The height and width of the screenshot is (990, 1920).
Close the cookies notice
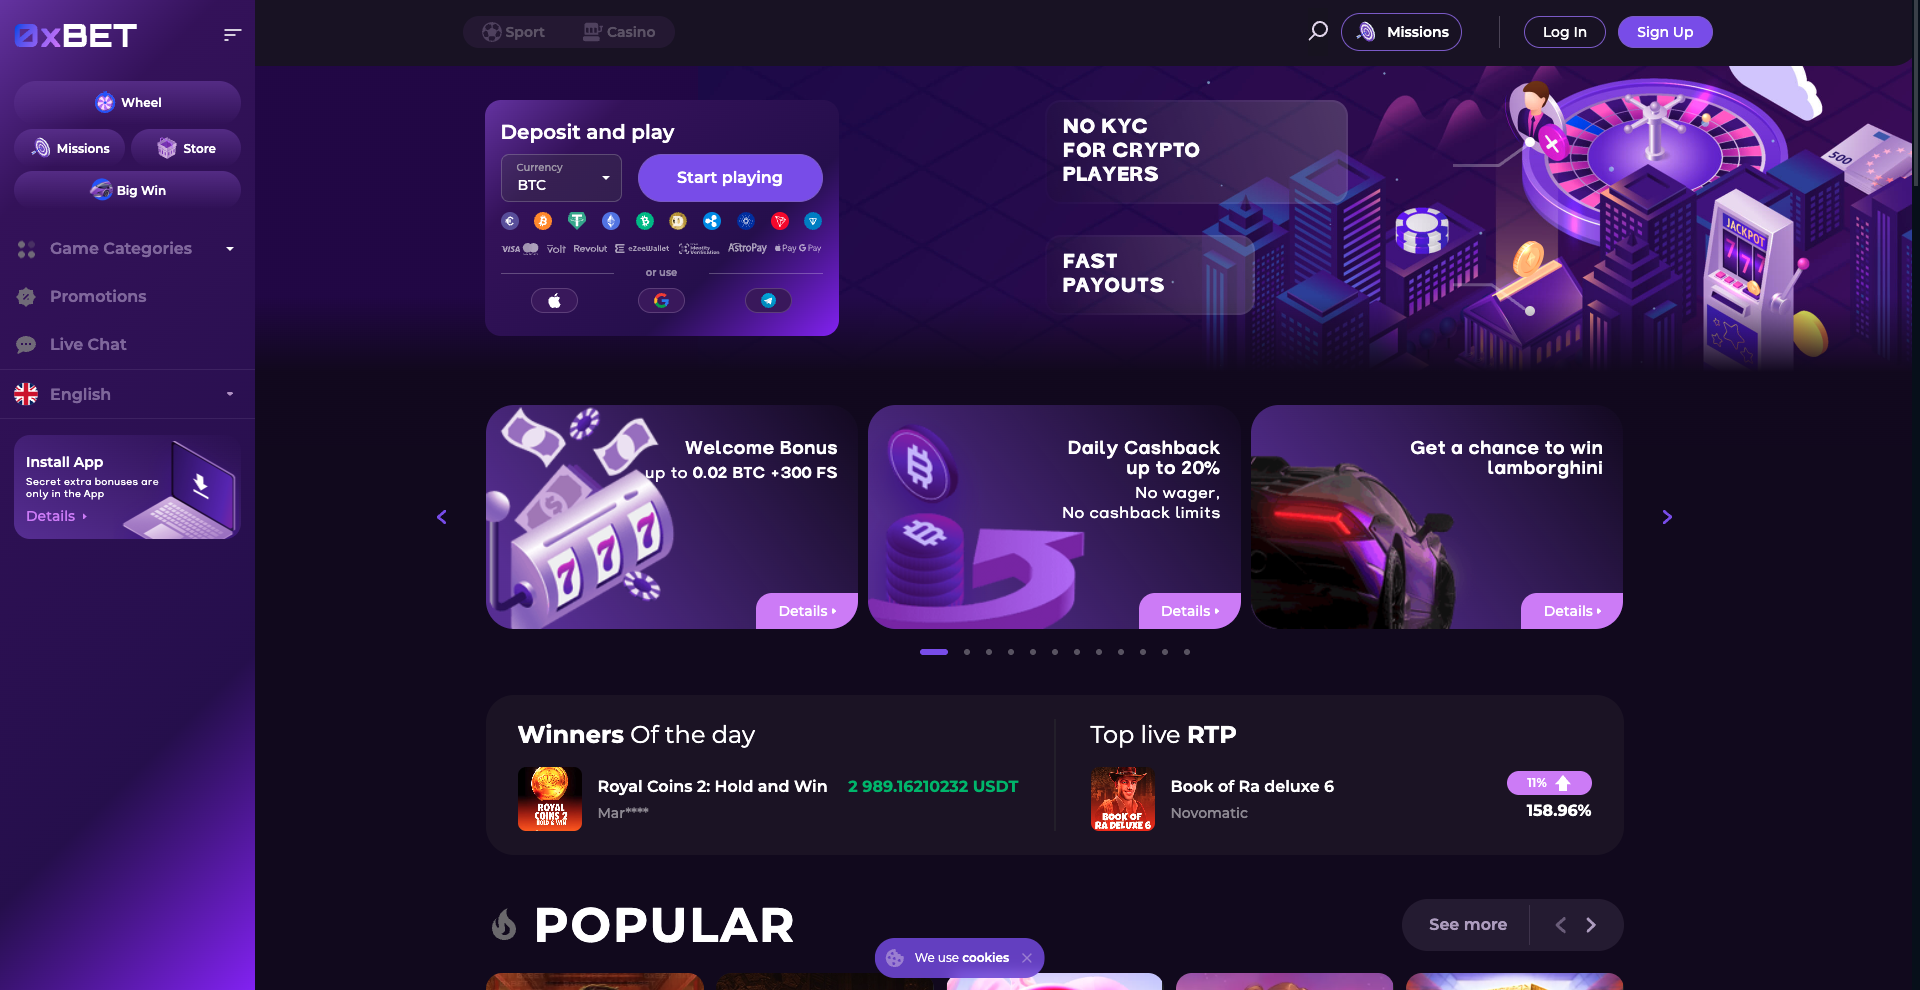[1027, 958]
